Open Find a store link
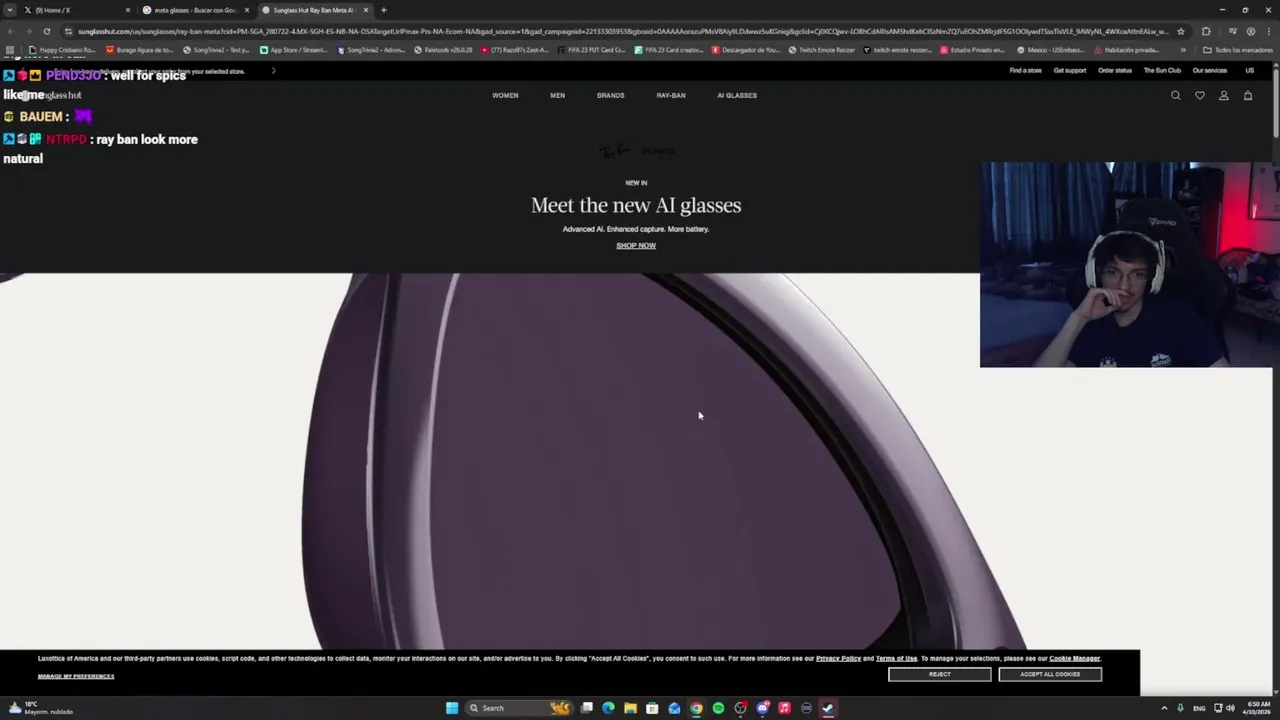The image size is (1280, 720). tap(1025, 70)
